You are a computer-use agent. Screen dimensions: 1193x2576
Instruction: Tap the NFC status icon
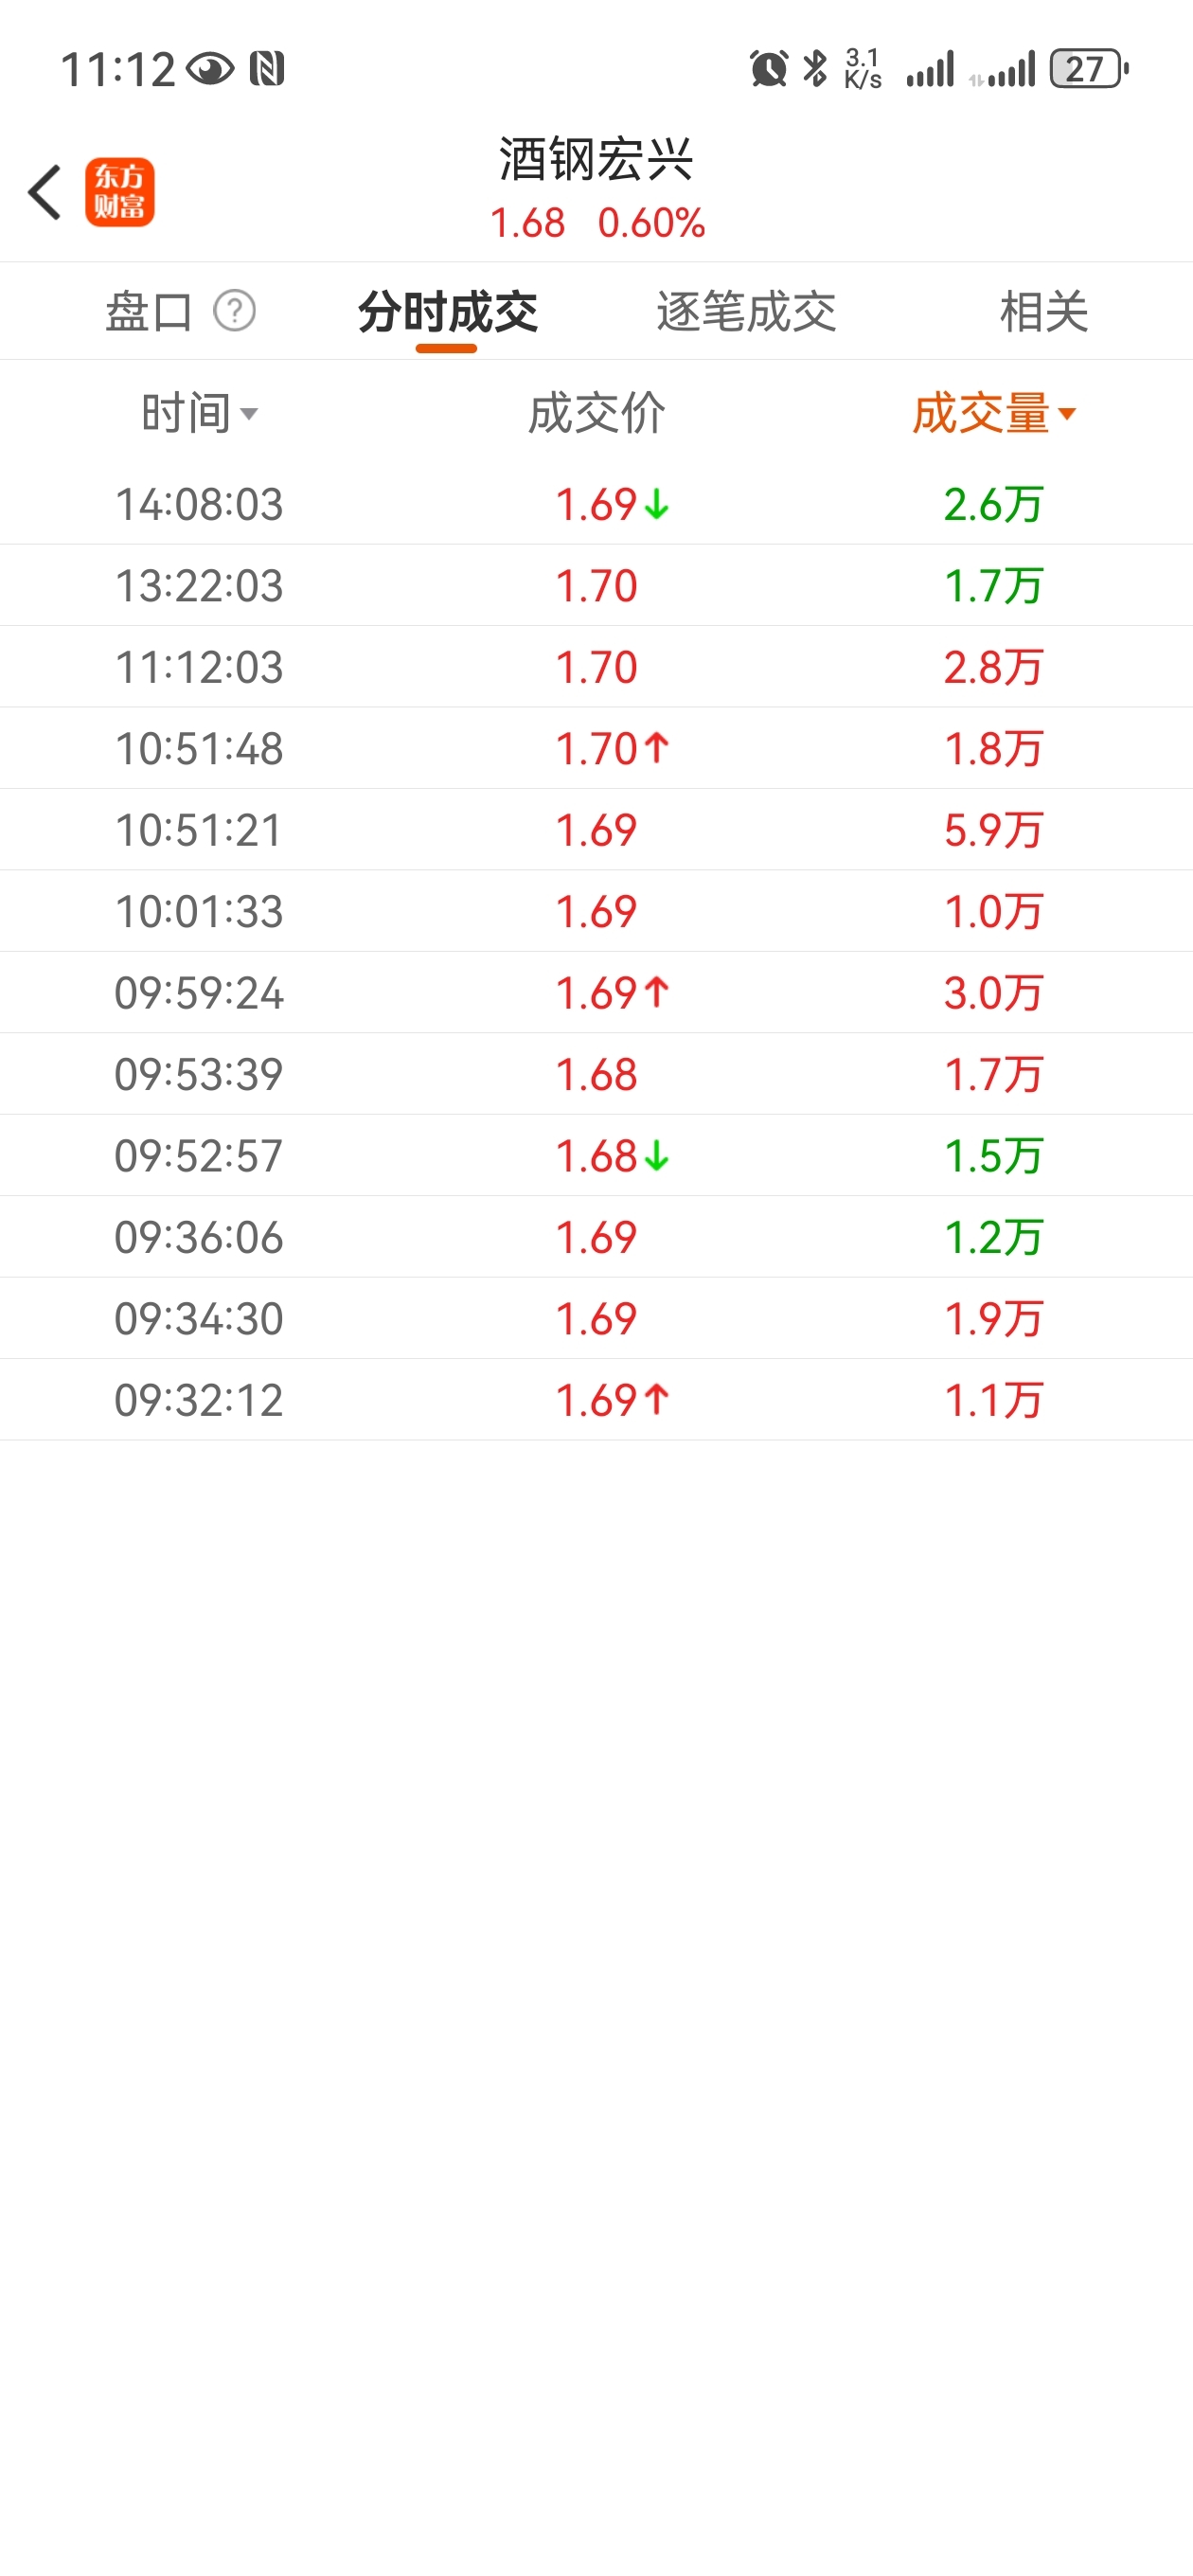[267, 69]
